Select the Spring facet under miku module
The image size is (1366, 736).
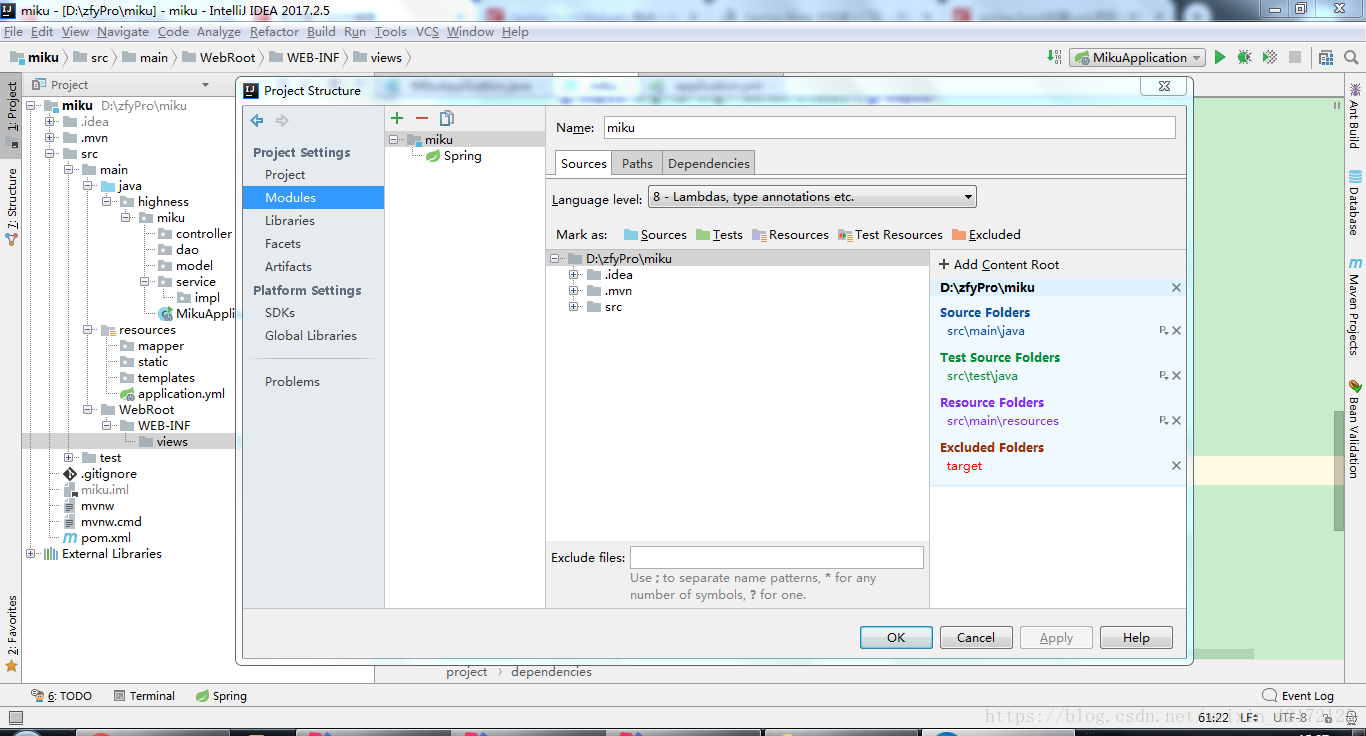pos(454,156)
